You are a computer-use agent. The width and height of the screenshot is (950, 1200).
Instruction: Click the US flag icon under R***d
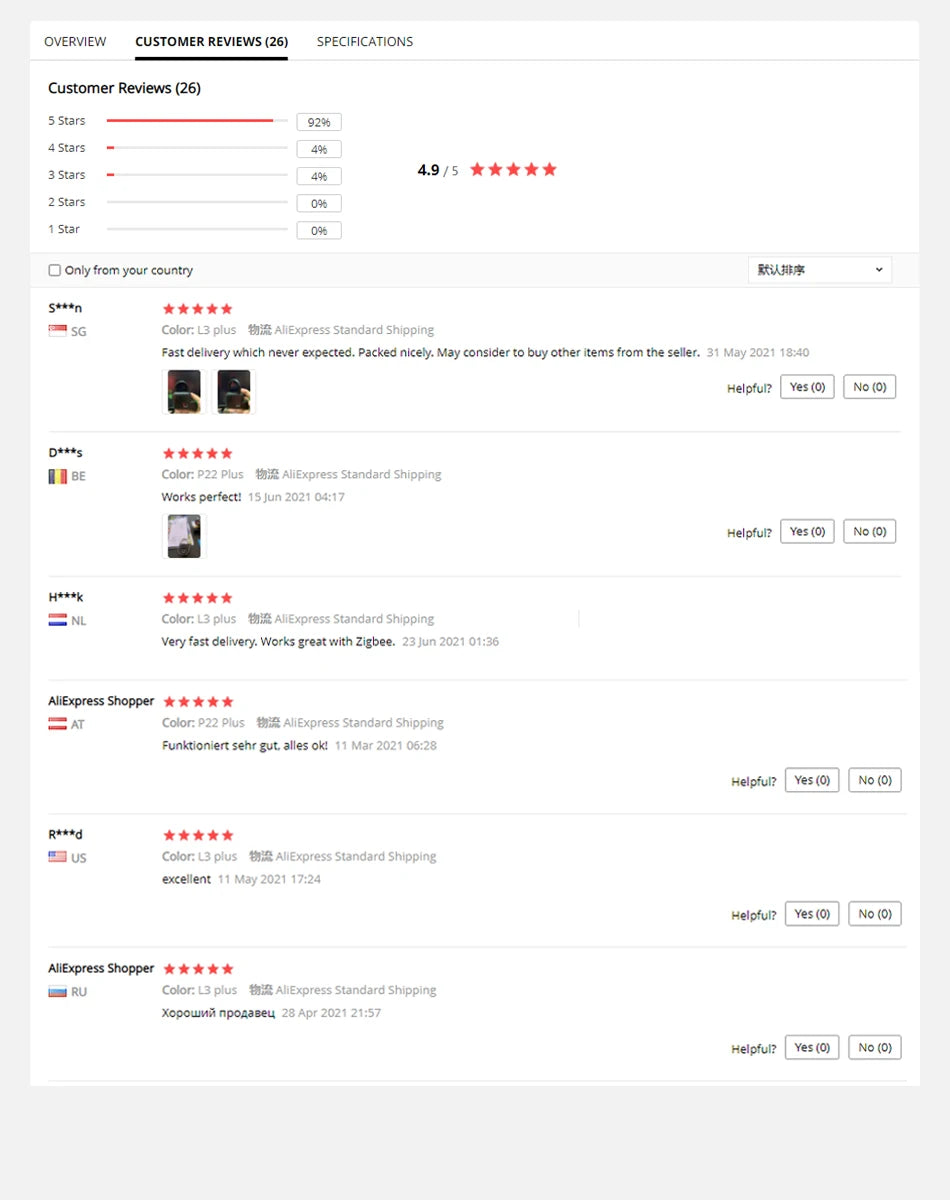coord(57,857)
